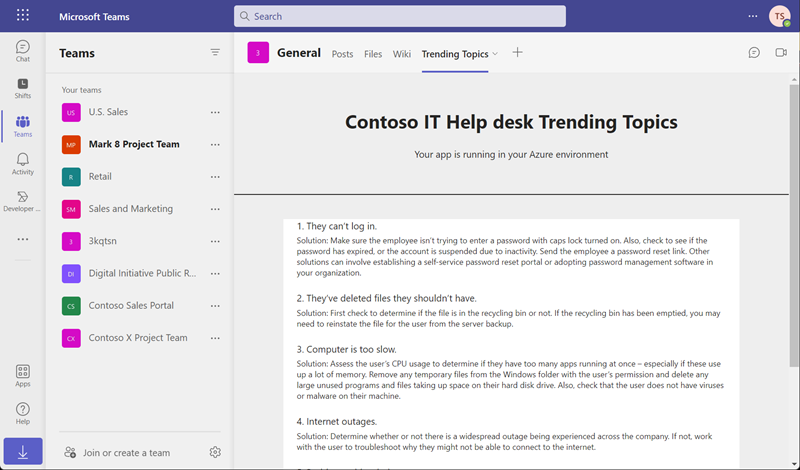Open more options for Contoso X Project Team

(x=215, y=338)
